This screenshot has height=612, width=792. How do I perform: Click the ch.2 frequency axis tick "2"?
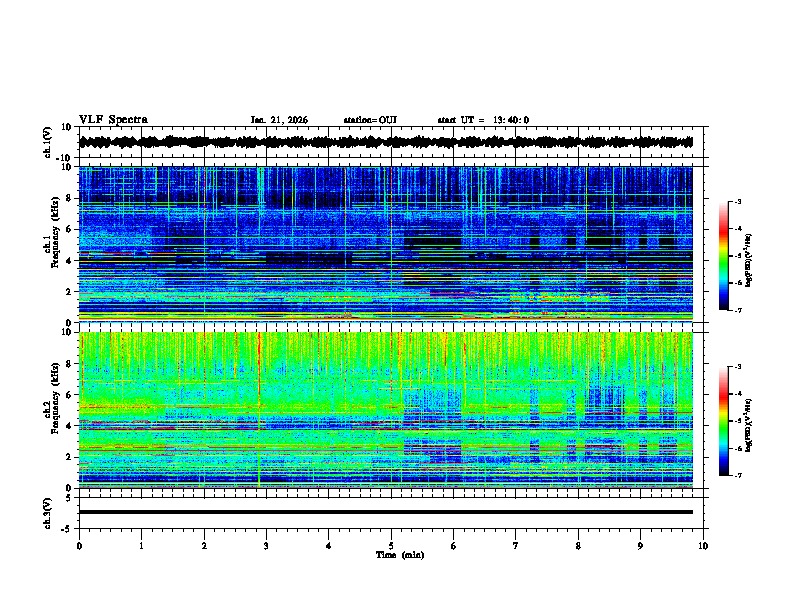click(x=69, y=457)
